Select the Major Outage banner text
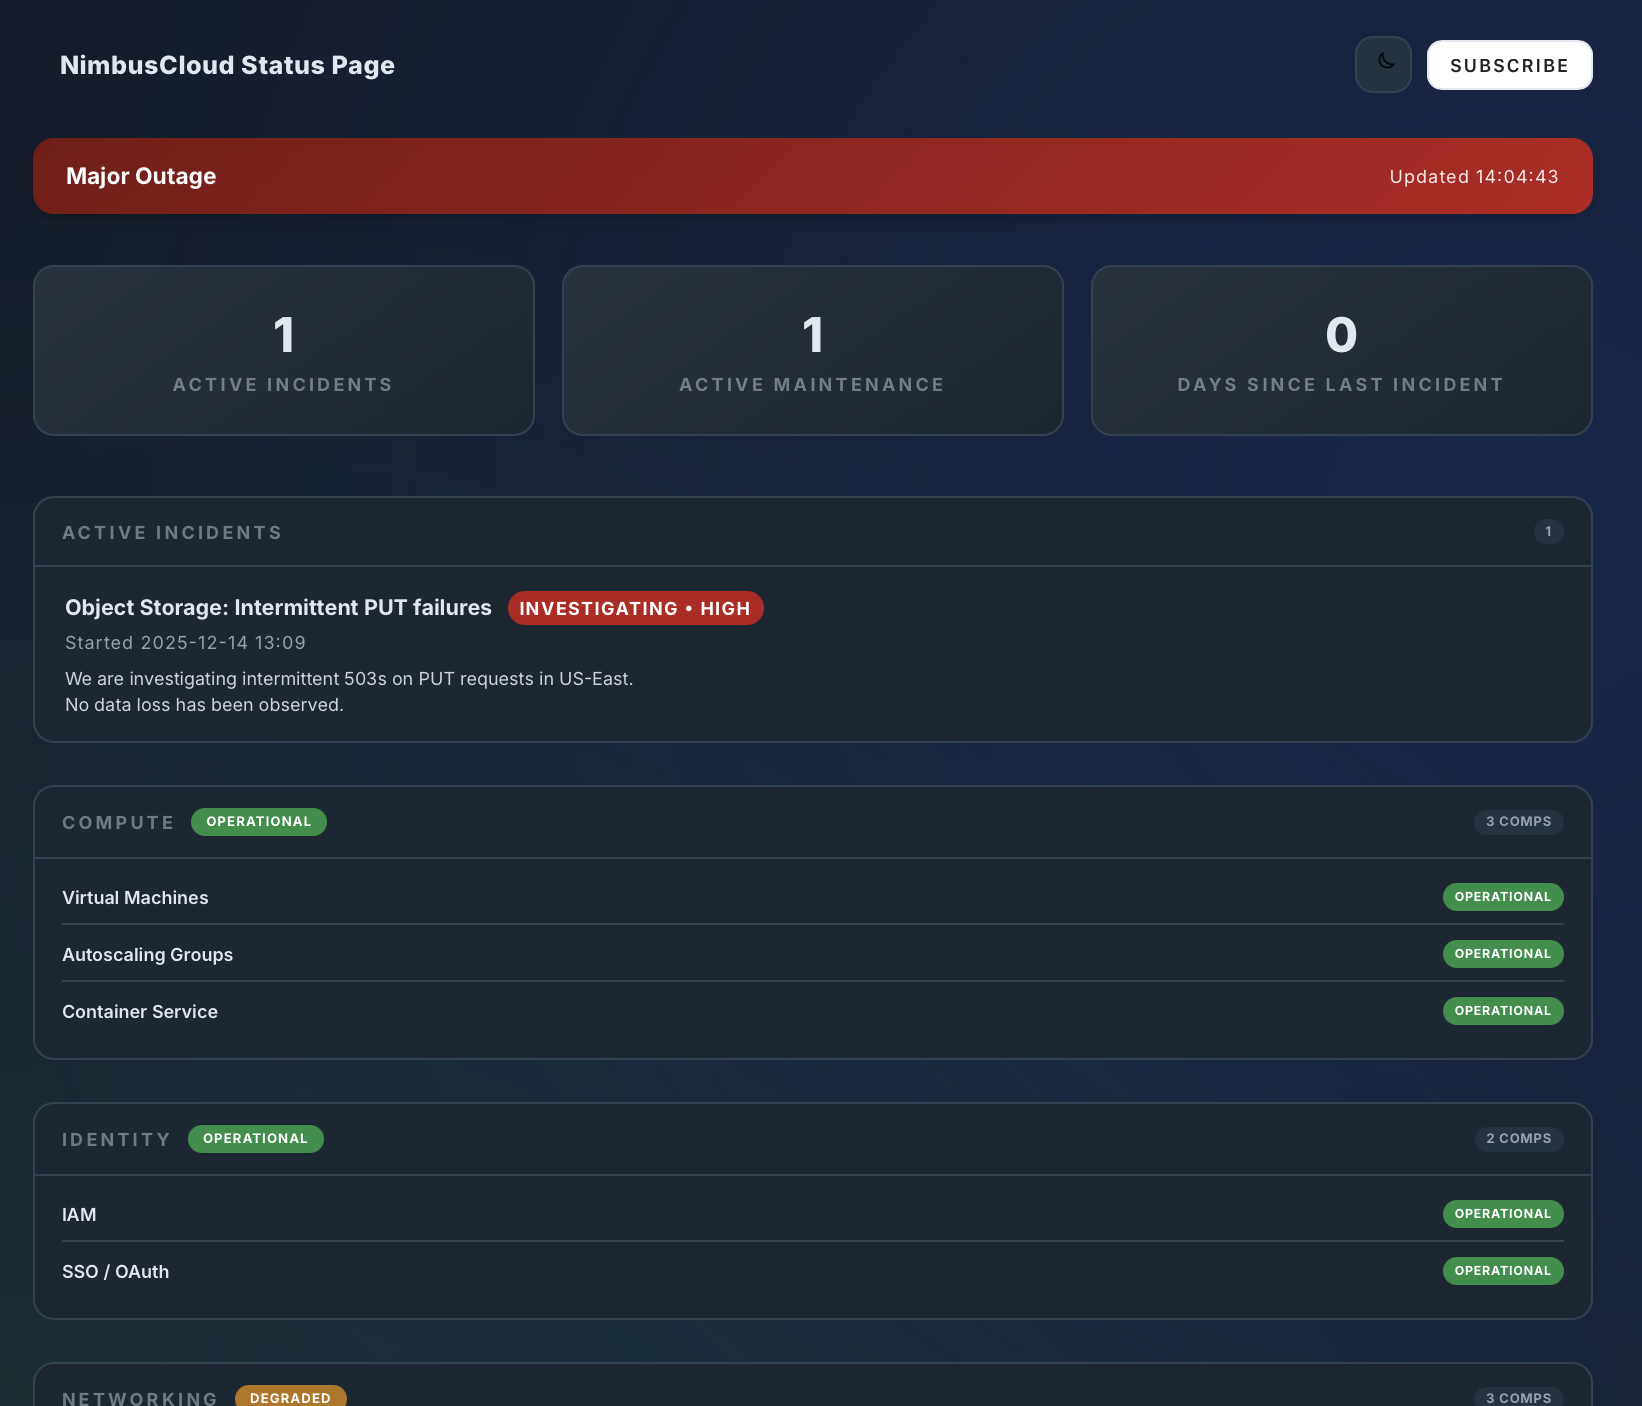This screenshot has width=1642, height=1406. point(141,176)
